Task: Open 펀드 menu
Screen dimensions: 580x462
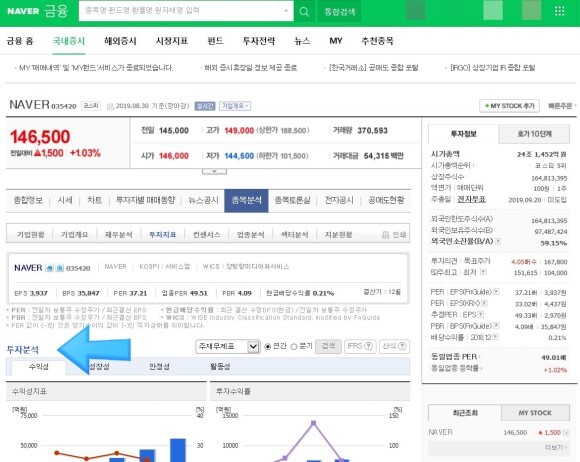Action: coord(215,41)
